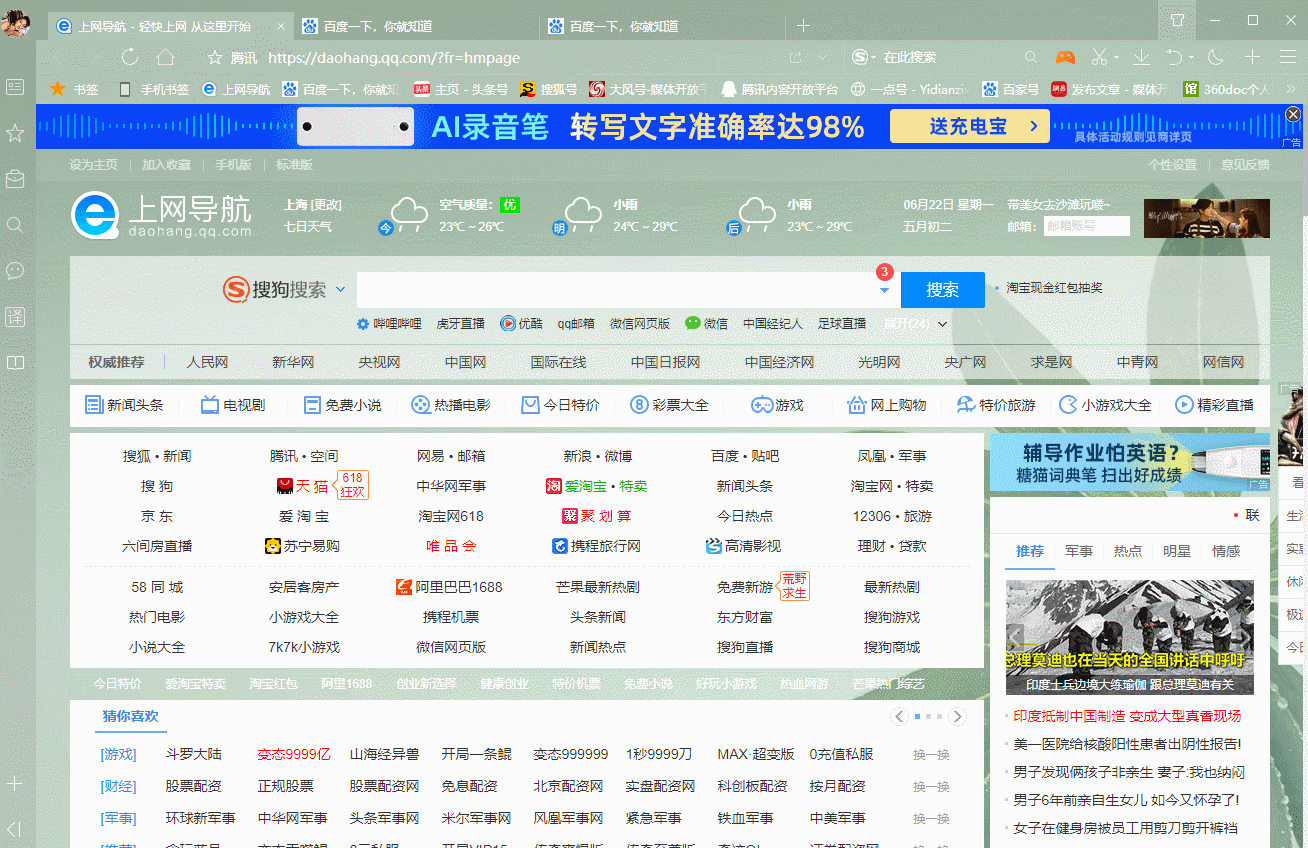The height and width of the screenshot is (848, 1308).
Task: Open the 搜狗搜索 engine selector dropdown
Action: [x=342, y=290]
